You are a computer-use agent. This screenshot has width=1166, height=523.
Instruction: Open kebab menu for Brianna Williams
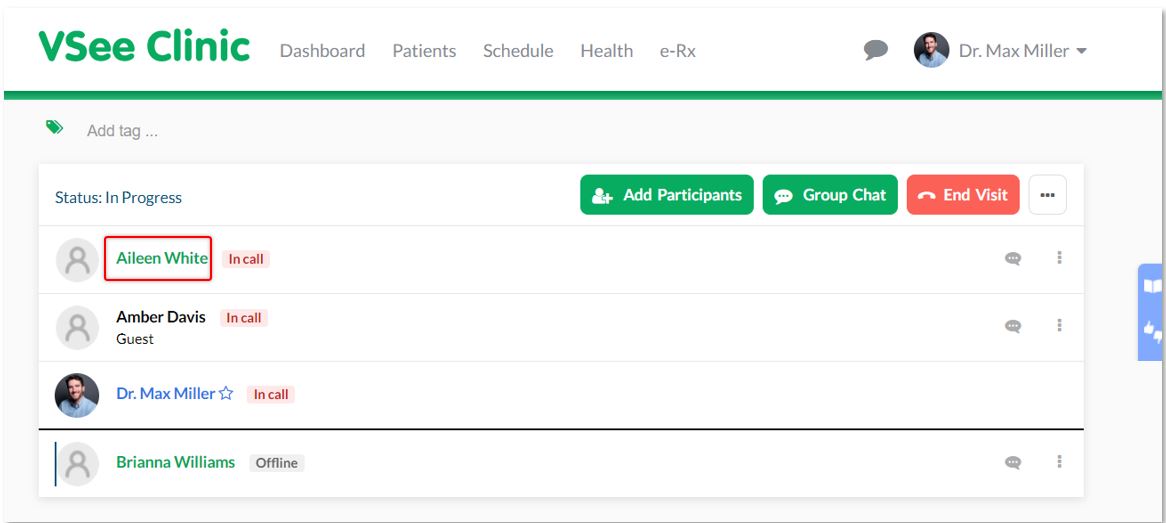(x=1059, y=461)
